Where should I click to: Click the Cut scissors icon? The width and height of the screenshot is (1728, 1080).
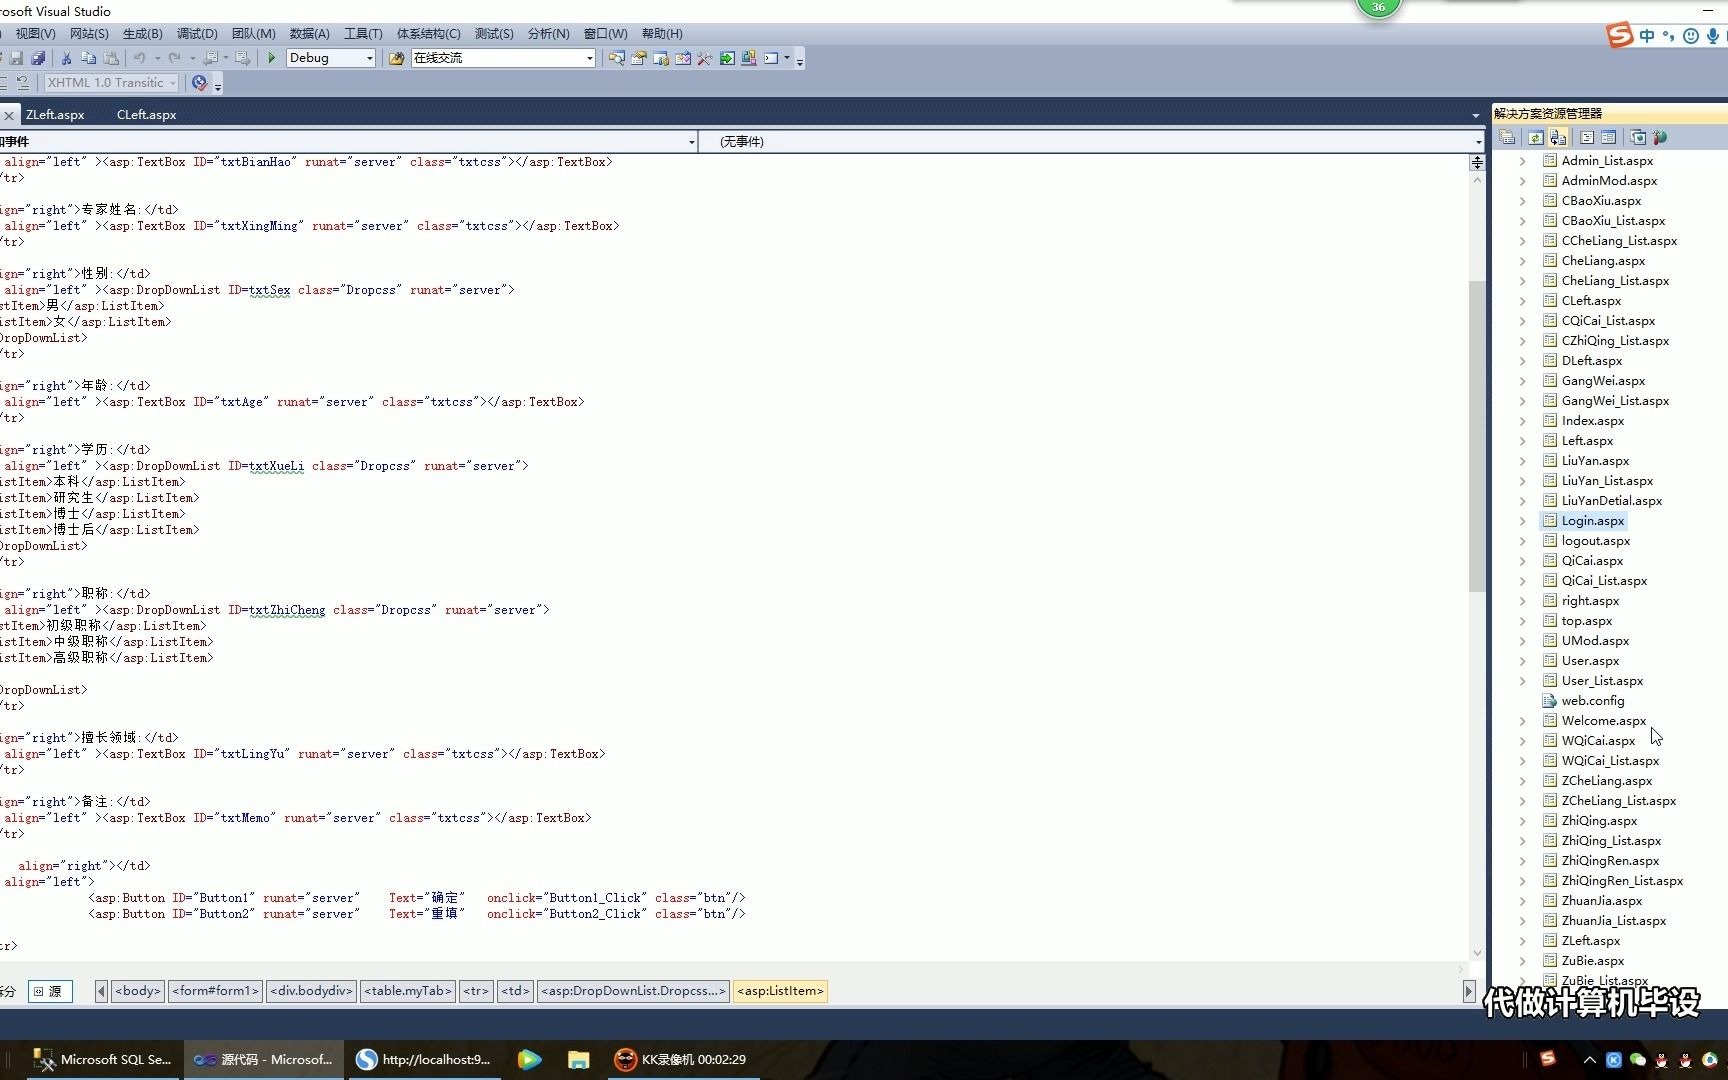click(66, 58)
